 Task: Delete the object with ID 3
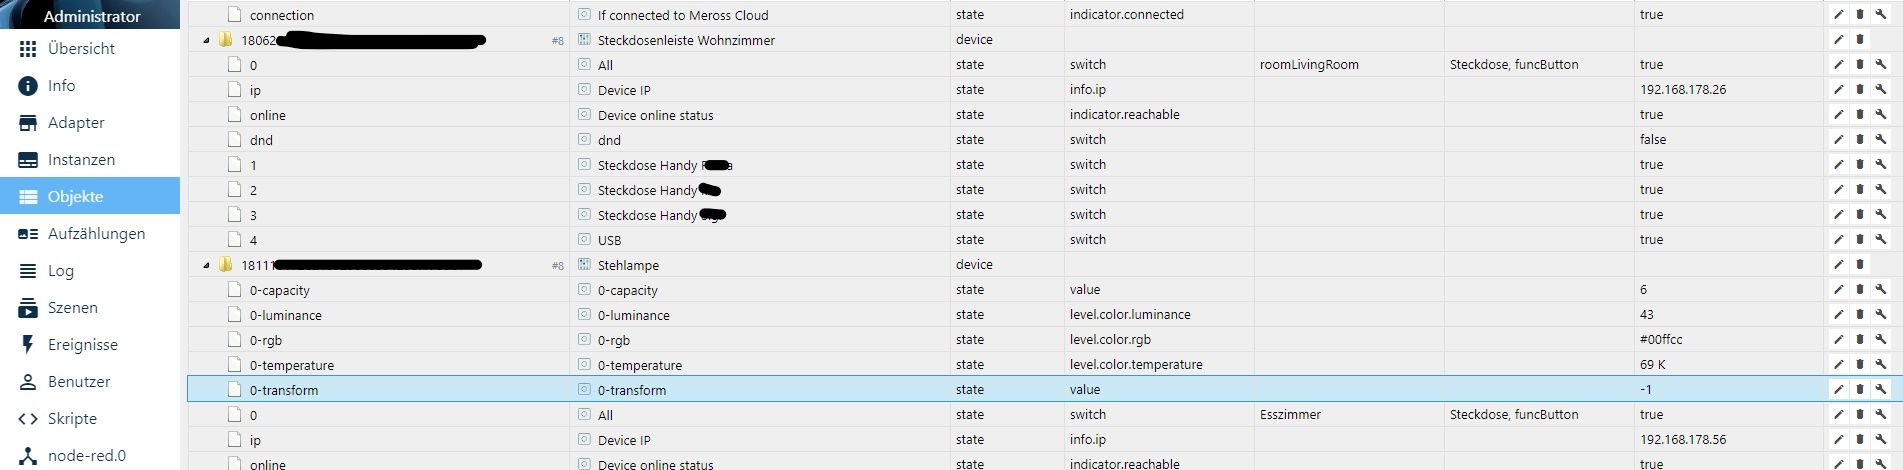[1860, 215]
